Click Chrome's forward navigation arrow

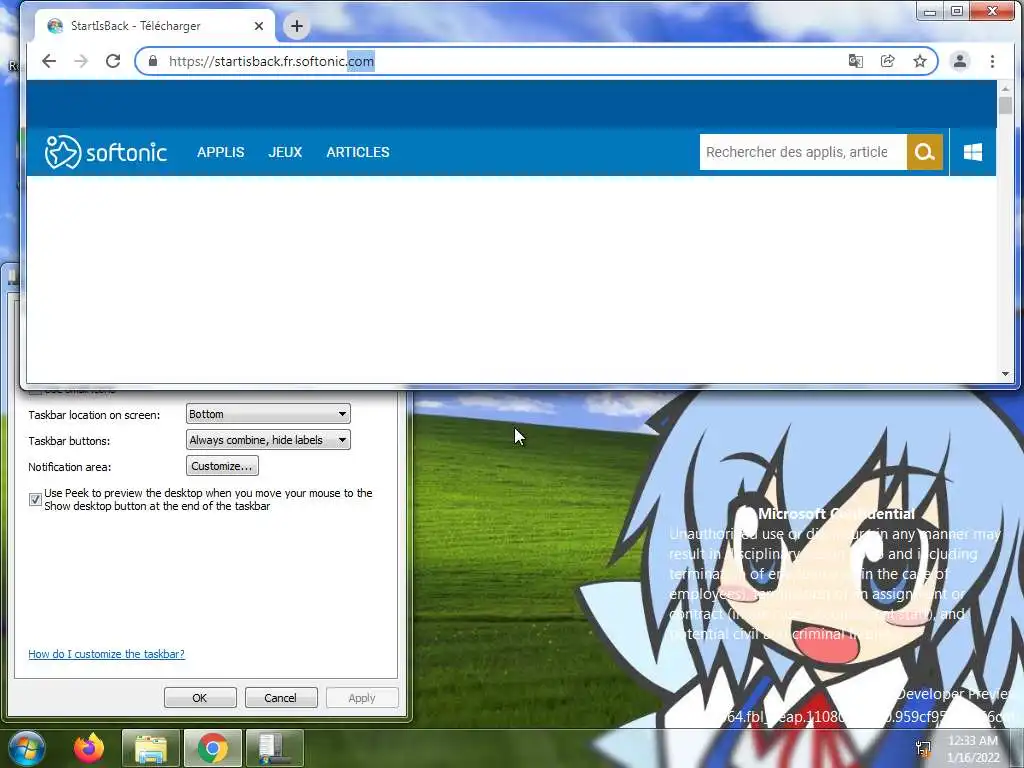click(81, 61)
